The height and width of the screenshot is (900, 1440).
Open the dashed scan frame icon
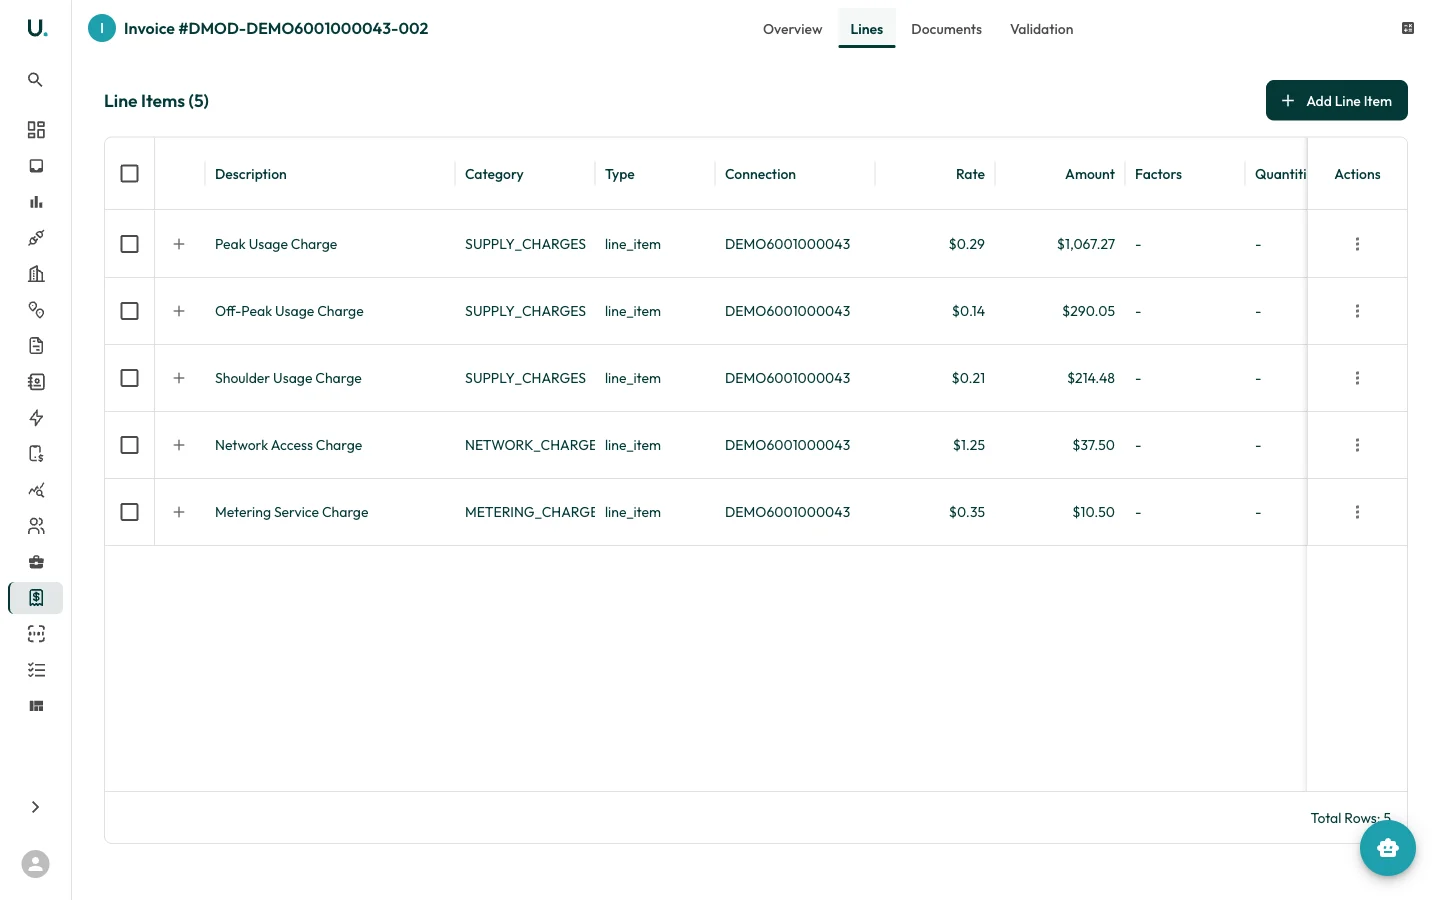tap(36, 634)
